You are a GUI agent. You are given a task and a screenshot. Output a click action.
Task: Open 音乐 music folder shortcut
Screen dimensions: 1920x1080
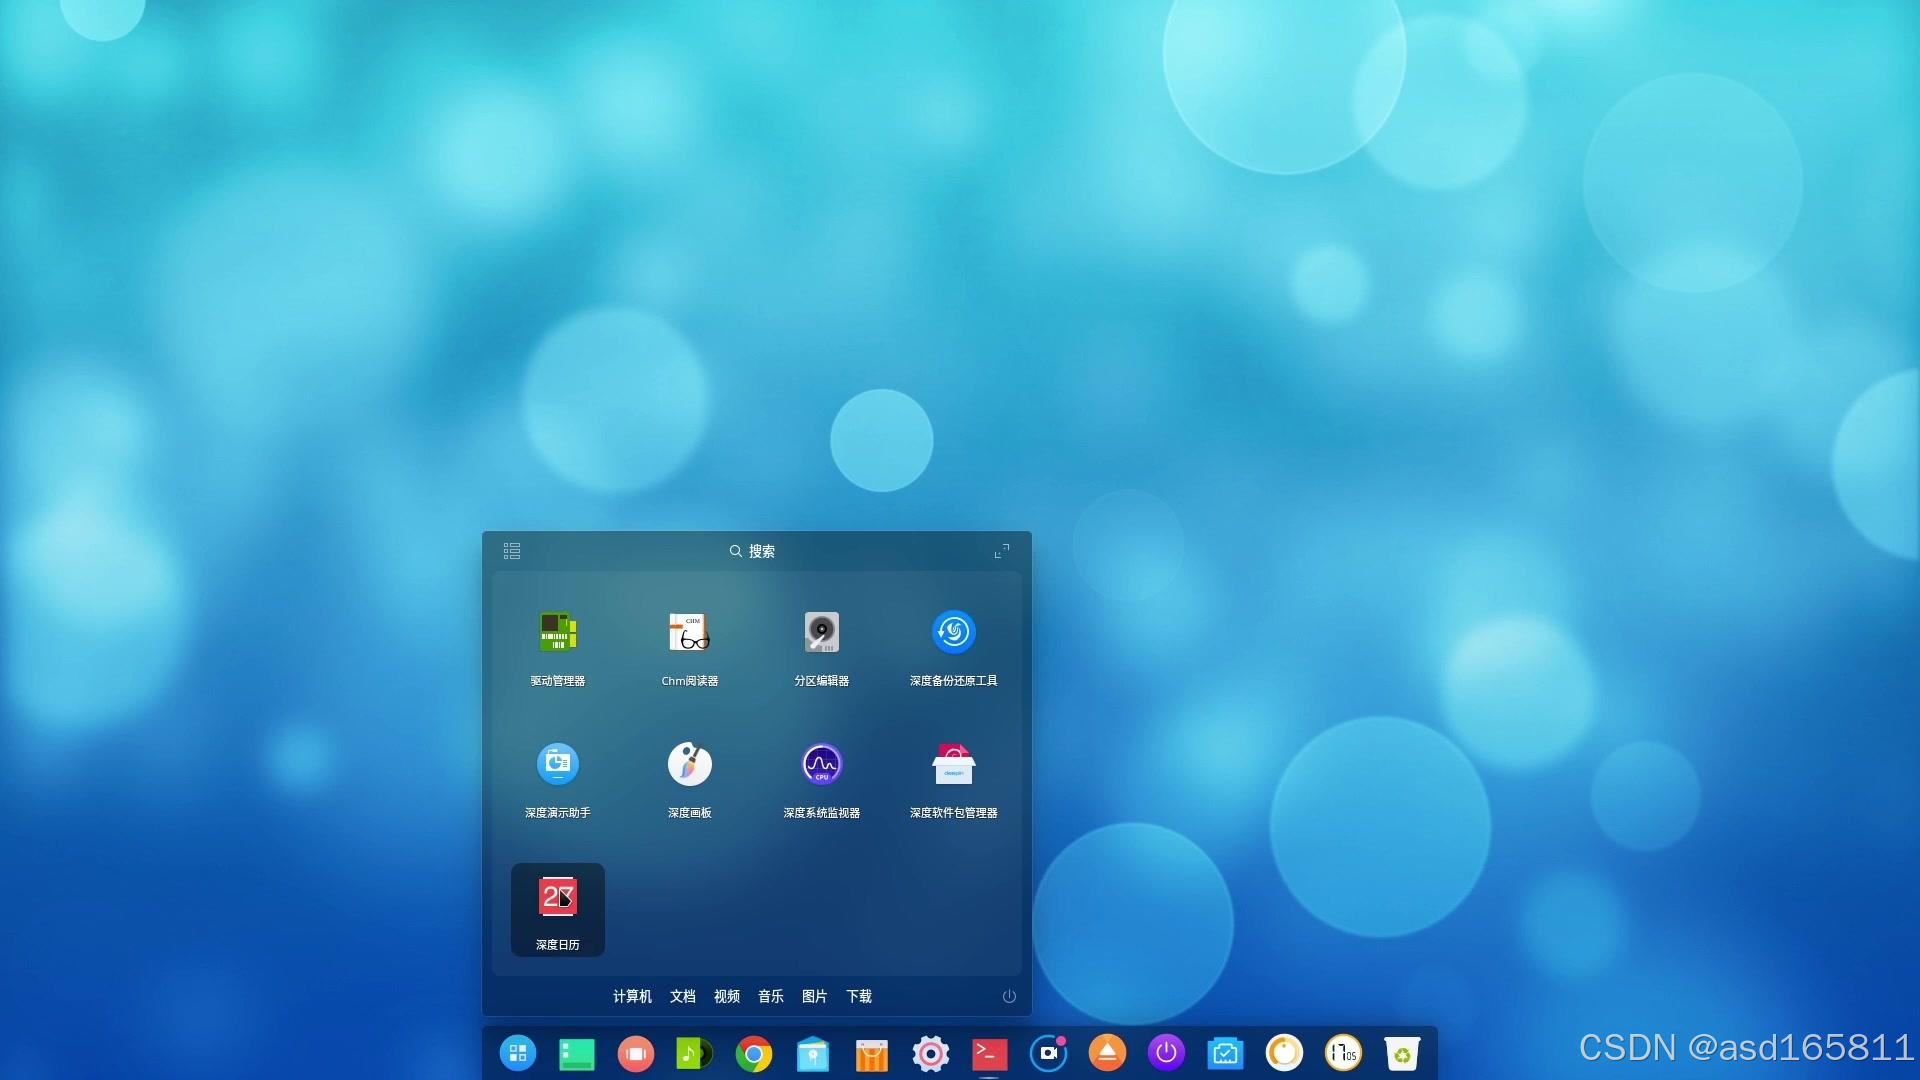click(771, 996)
